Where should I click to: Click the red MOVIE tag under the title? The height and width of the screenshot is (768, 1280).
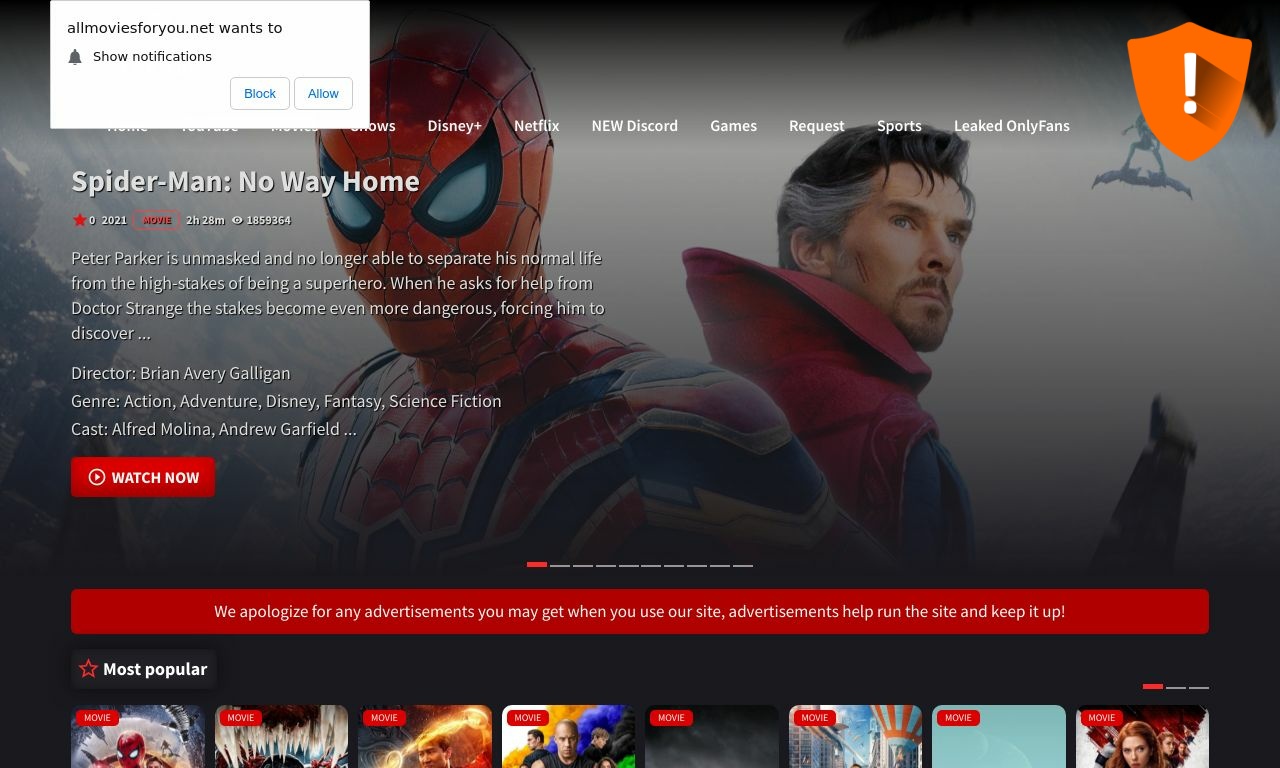pos(157,220)
